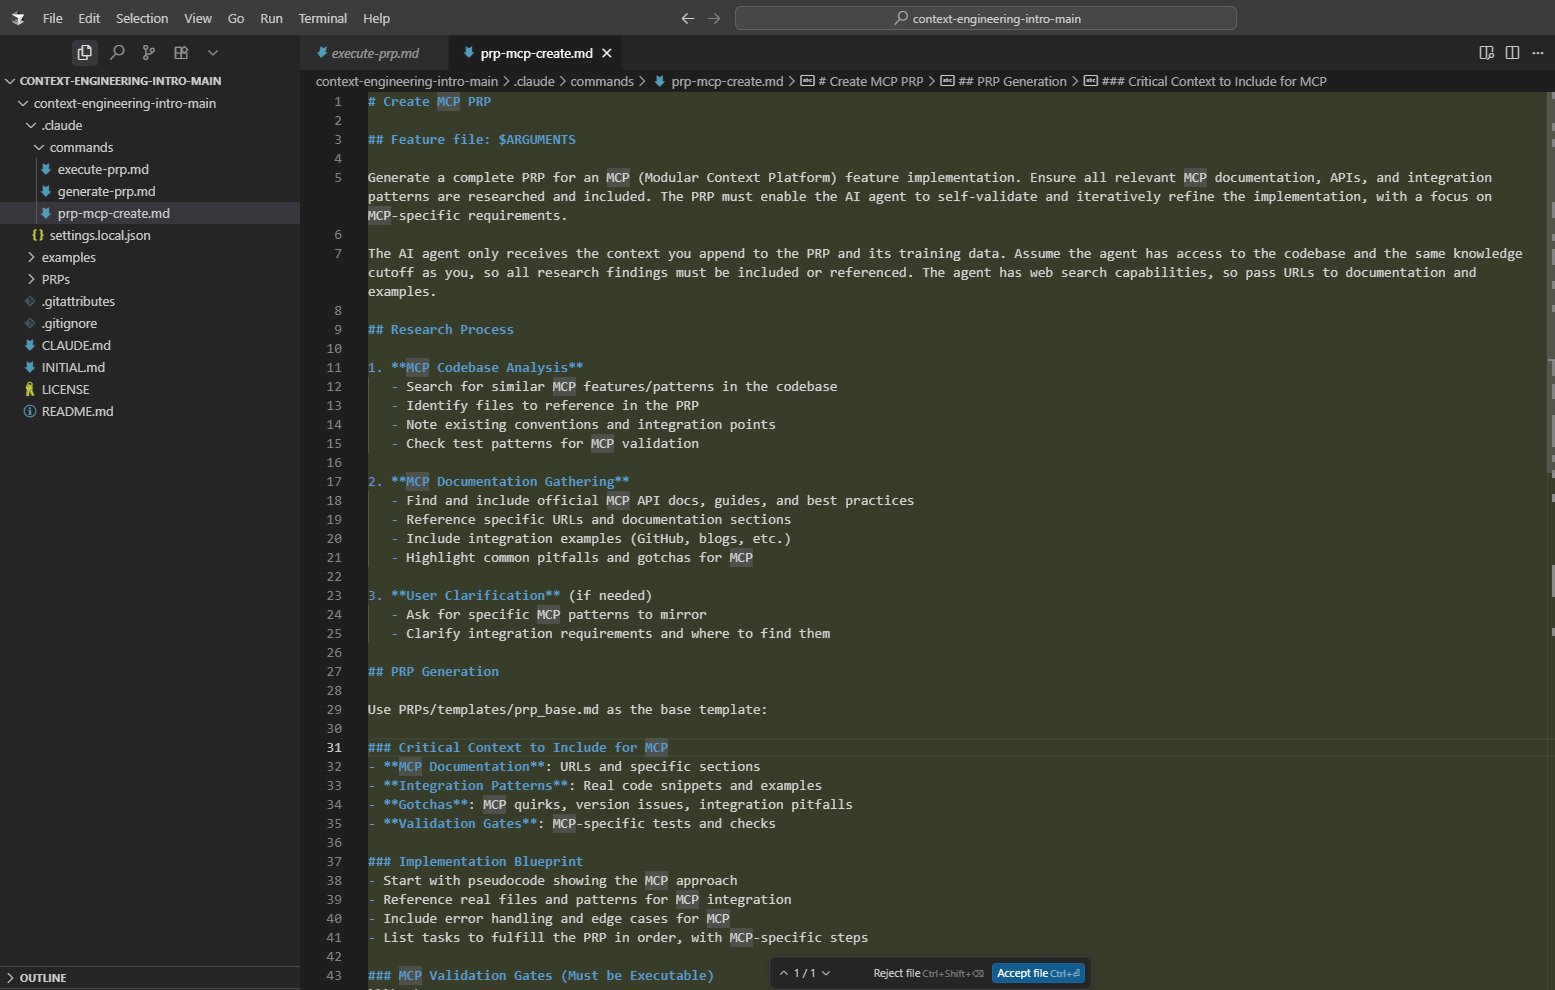1555x990 pixels.
Task: Close the prp-mcp-create.md tab
Action: (x=606, y=53)
